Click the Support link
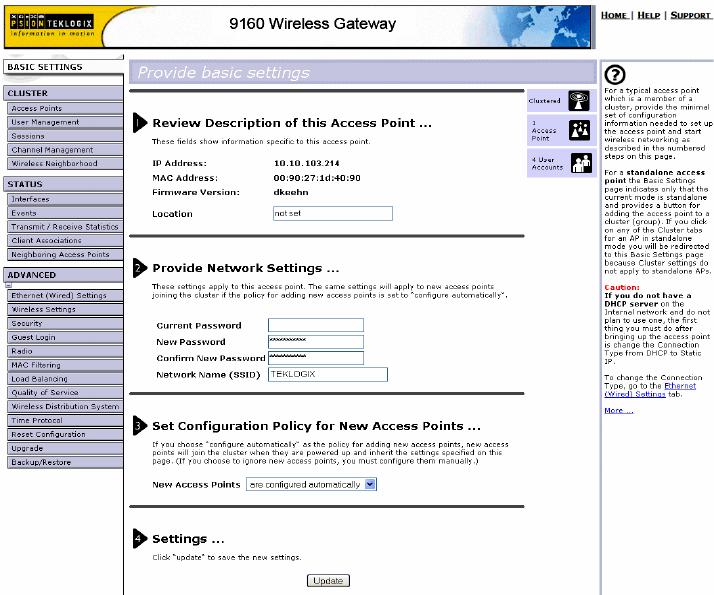Image resolution: width=714 pixels, height=595 pixels. click(x=690, y=15)
